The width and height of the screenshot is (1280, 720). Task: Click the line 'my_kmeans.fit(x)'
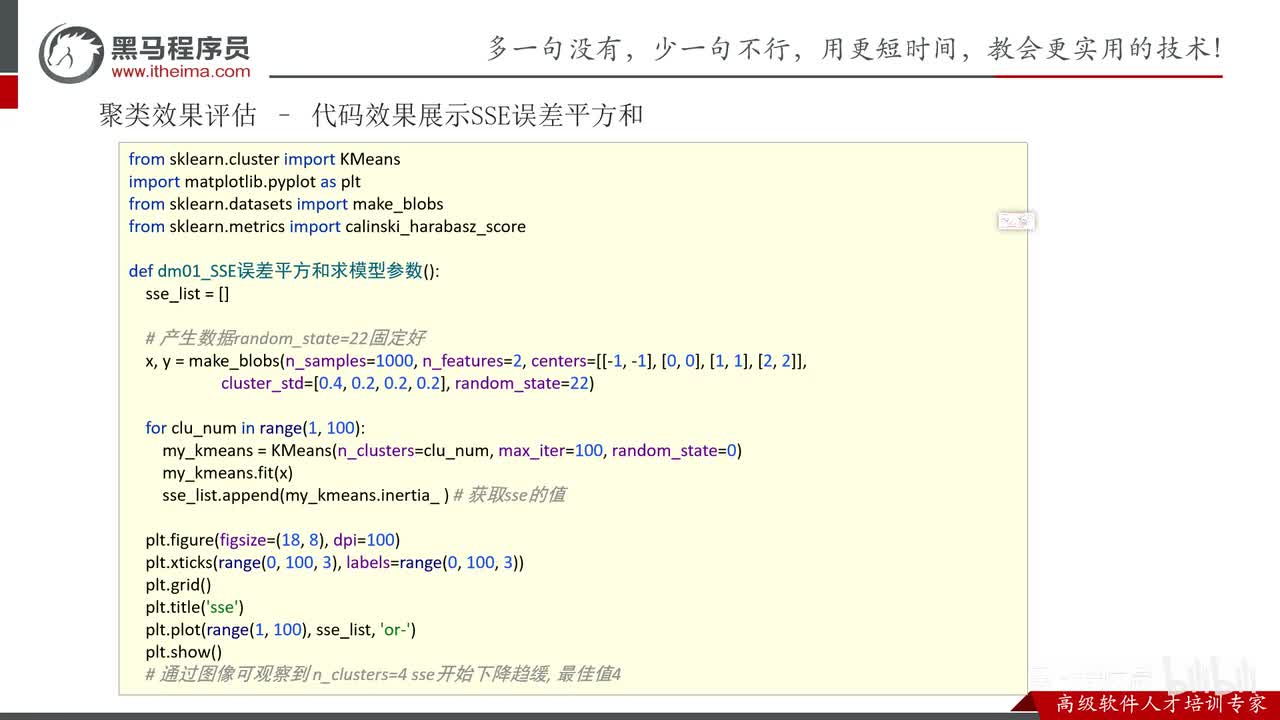[x=228, y=473]
